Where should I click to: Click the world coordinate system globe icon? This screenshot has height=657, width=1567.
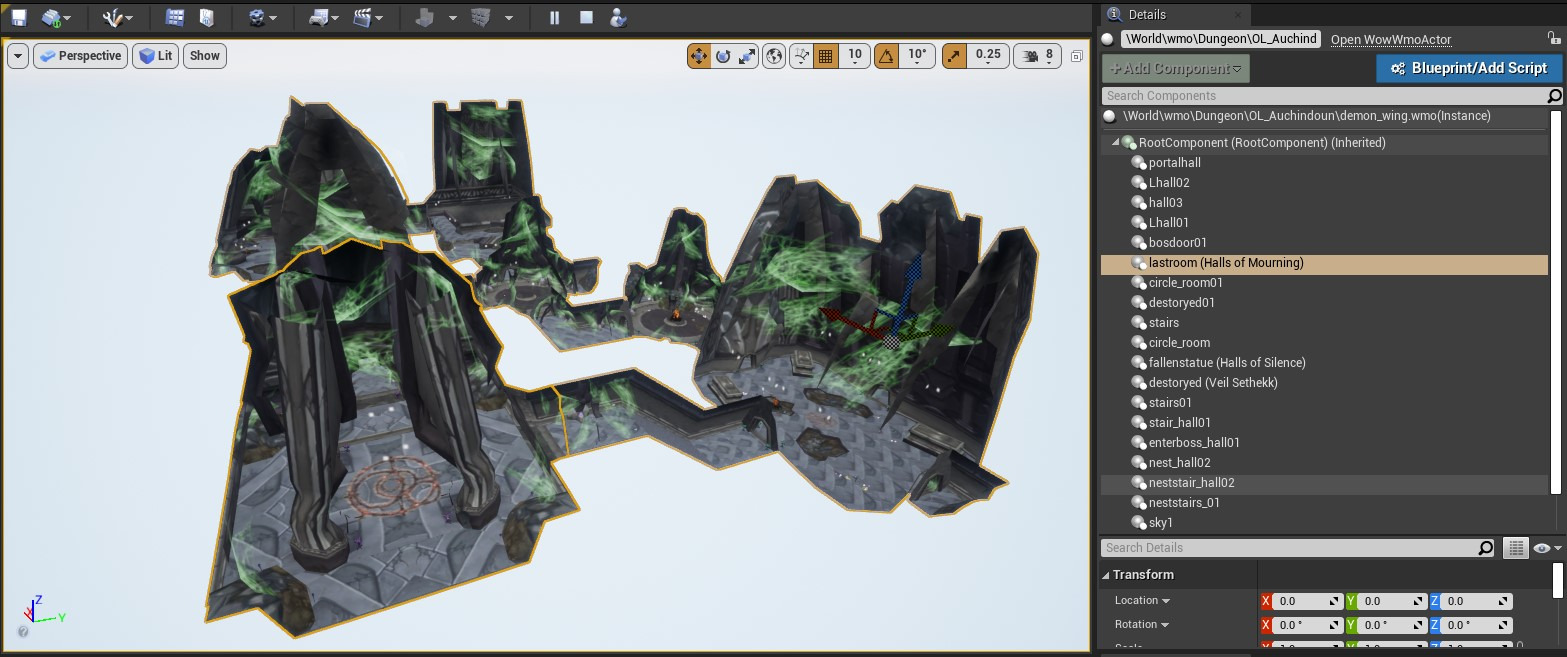774,56
